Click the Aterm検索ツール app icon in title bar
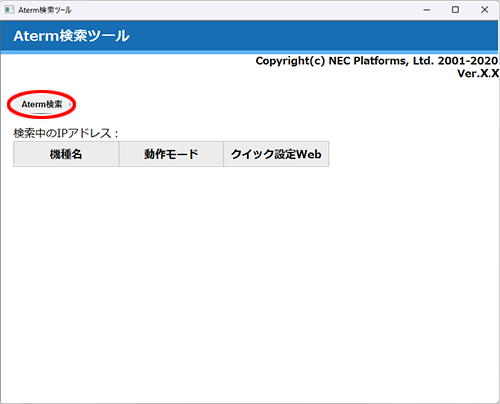 click(x=9, y=10)
